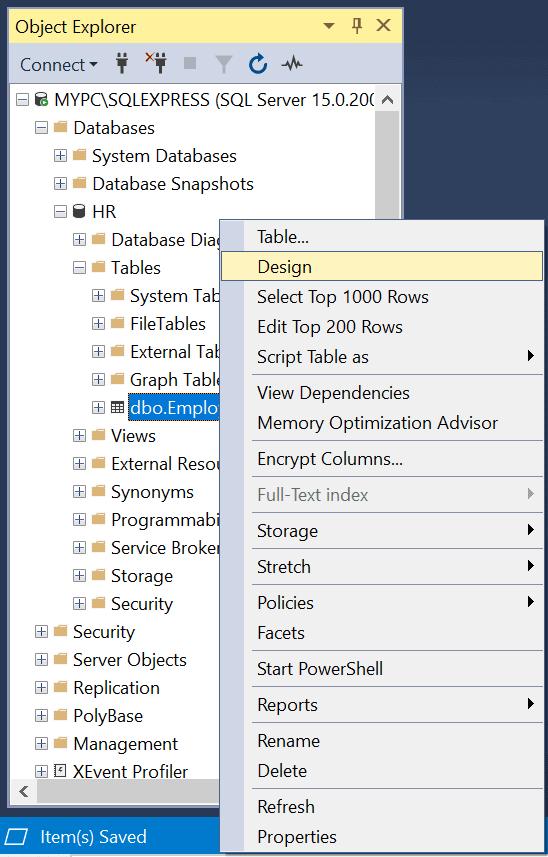548x857 pixels.
Task: Choose Design from the context menu
Action: [x=382, y=267]
